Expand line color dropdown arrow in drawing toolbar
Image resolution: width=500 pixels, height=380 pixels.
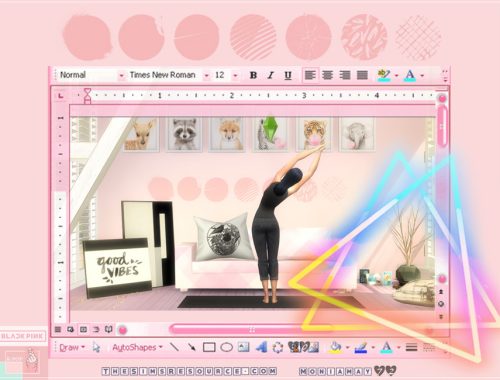[x=373, y=348]
